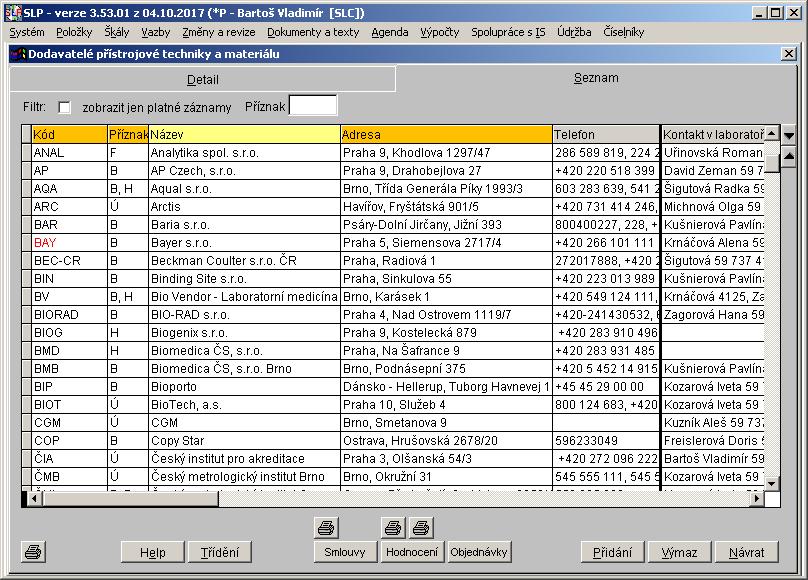
Task: Click the Adresa column header
Action: click(x=446, y=134)
